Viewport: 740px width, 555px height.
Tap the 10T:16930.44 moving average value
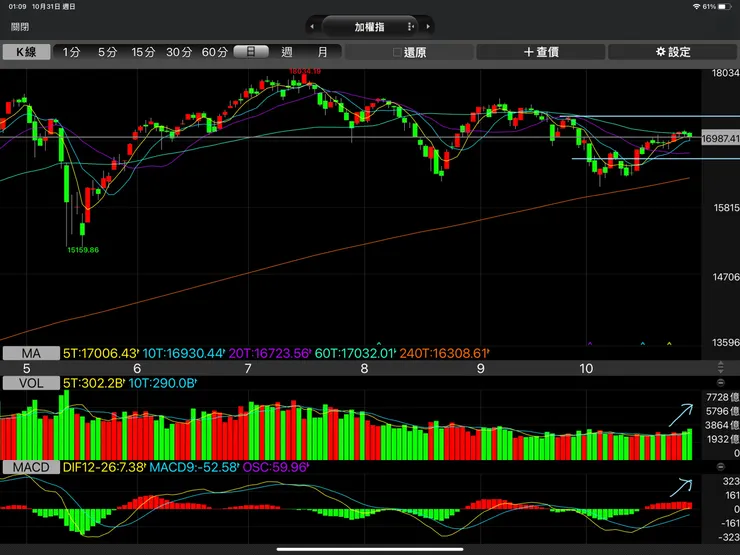click(183, 353)
